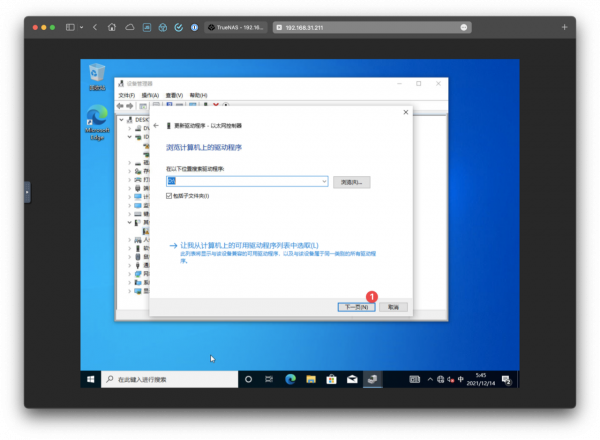The image size is (600, 440).
Task: Collapse the DESK computer root node
Action: pyautogui.click(x=121, y=120)
